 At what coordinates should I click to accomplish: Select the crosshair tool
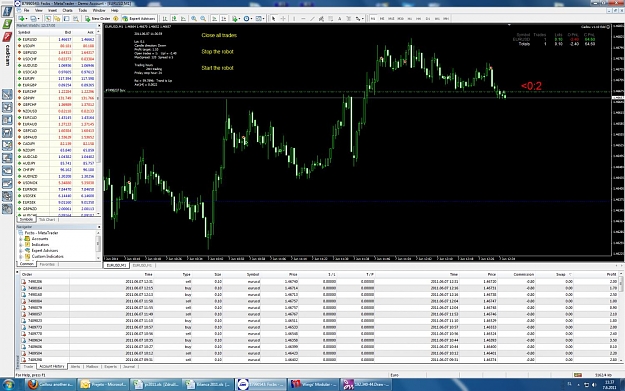pos(283,18)
